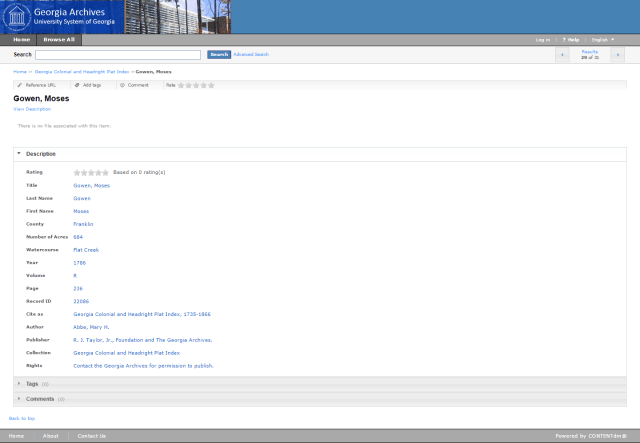This screenshot has width=640, height=443.
Task: Expand the Comments section
Action: click(x=40, y=399)
